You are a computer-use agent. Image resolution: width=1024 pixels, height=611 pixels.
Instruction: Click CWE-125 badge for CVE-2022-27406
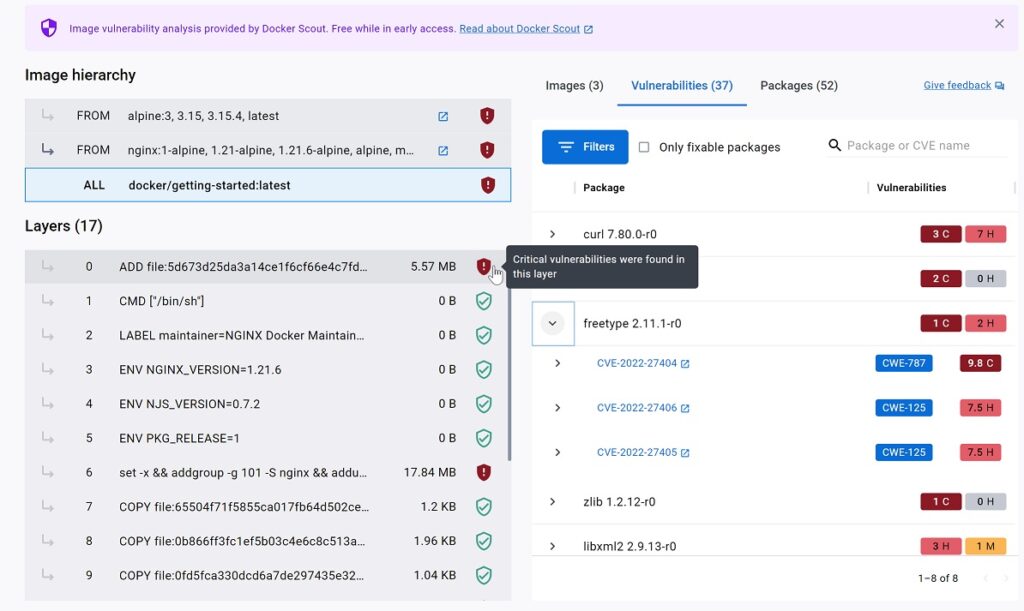click(904, 408)
